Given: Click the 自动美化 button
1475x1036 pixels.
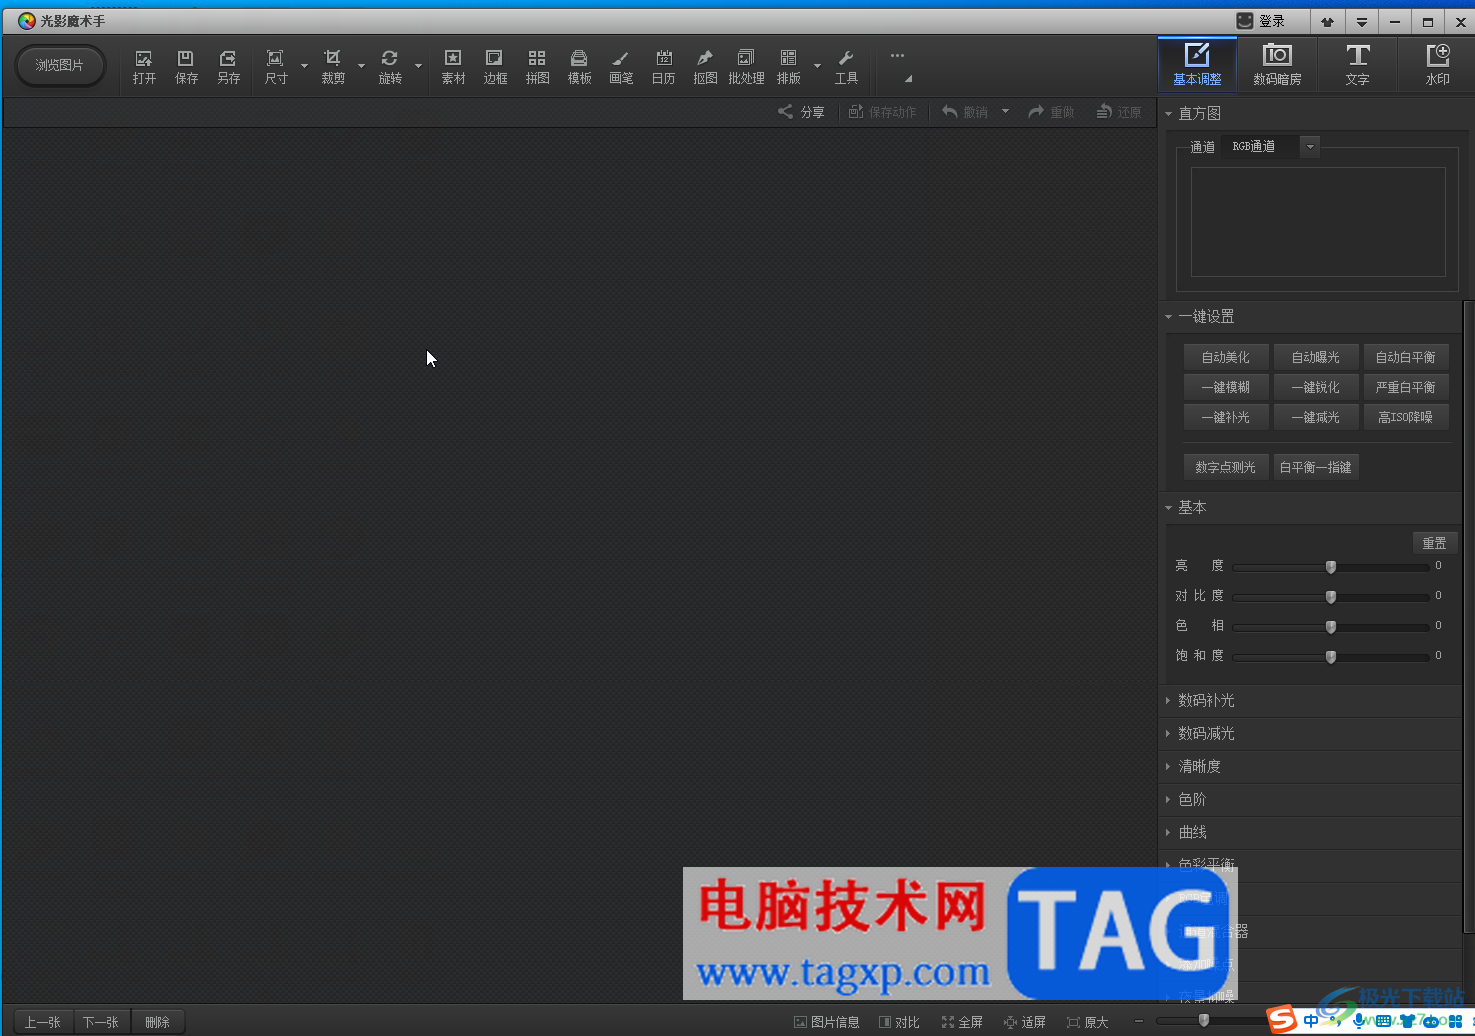Looking at the screenshot, I should [x=1226, y=357].
